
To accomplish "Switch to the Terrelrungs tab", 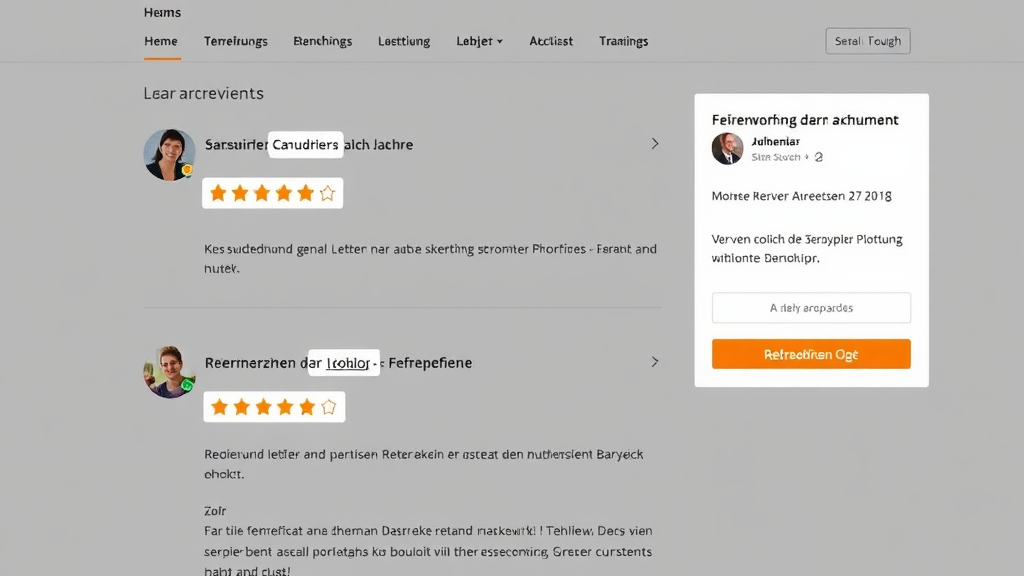I will (236, 41).
